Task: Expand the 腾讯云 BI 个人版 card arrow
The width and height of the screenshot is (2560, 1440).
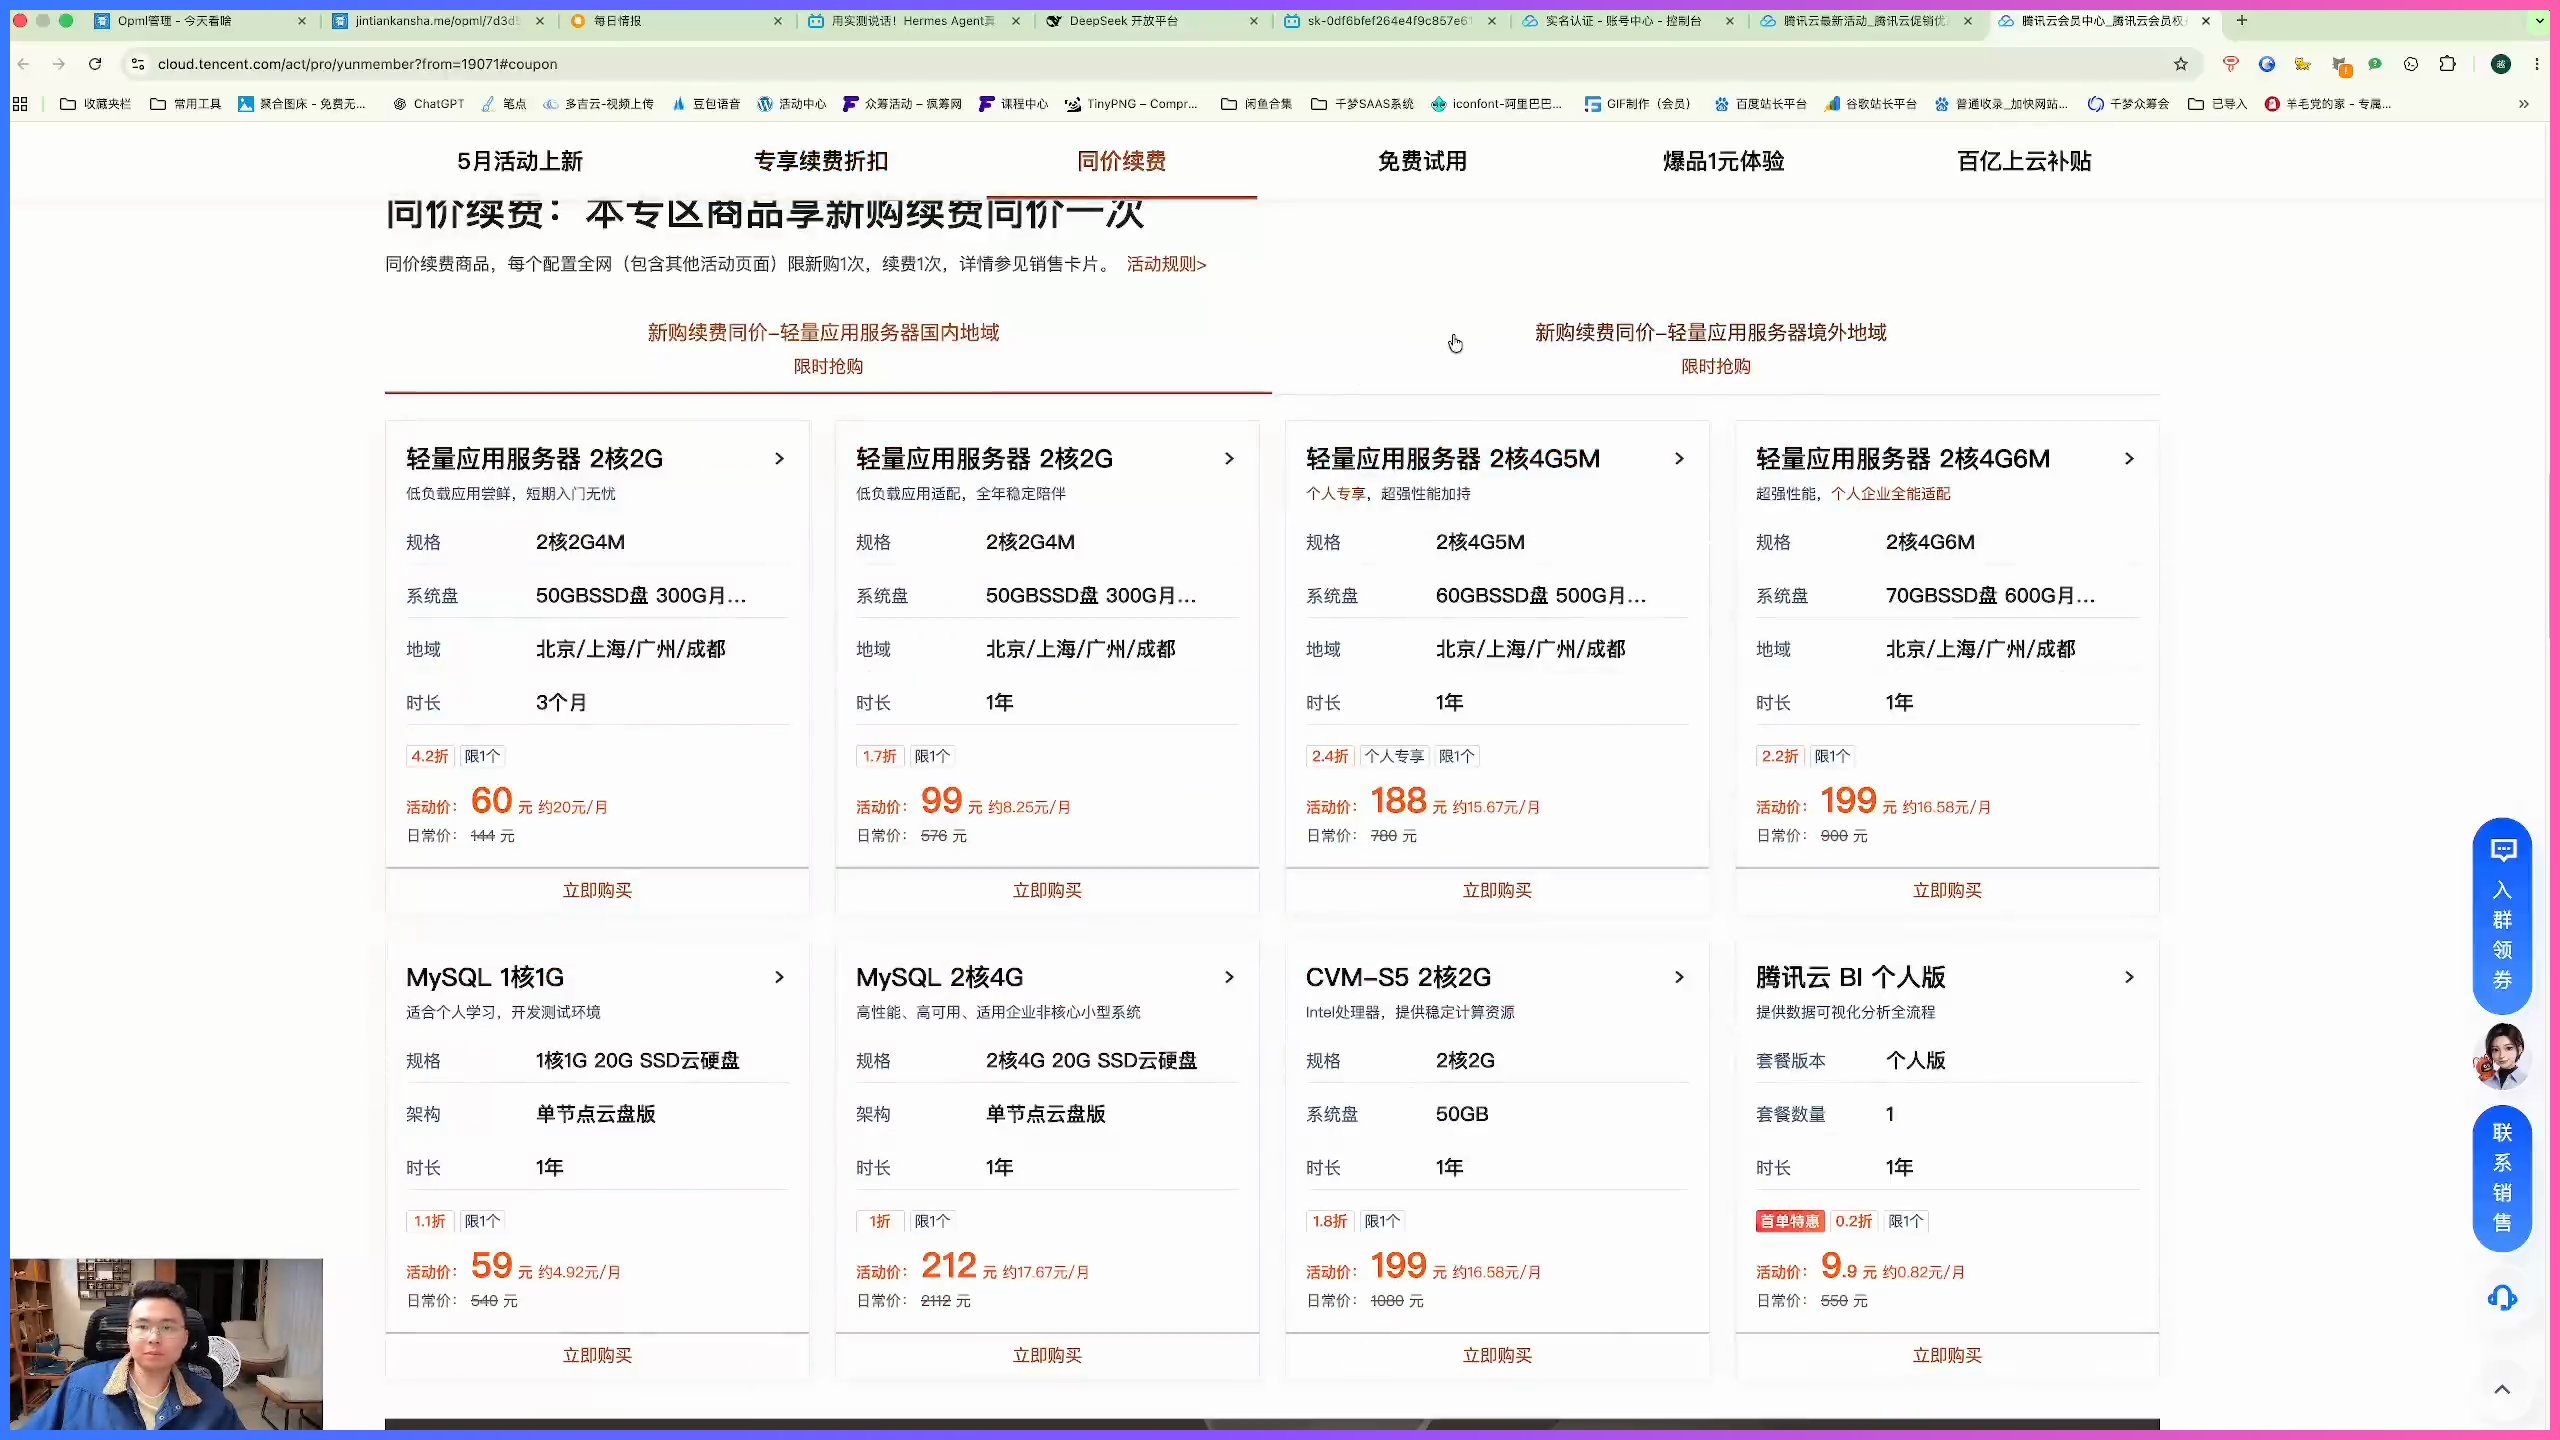Action: [x=2130, y=977]
